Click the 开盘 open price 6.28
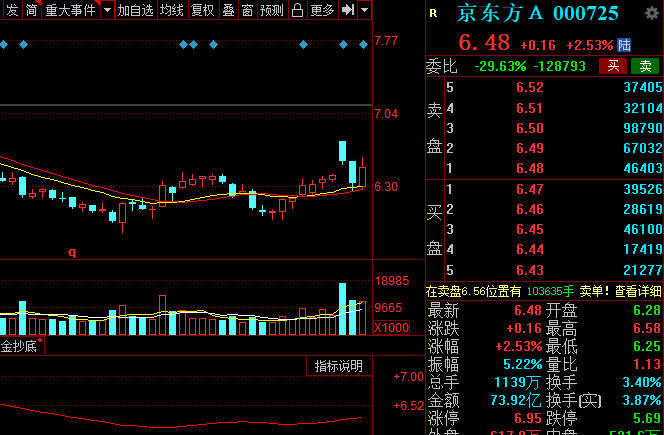Viewport: 664px width, 435px height. pos(647,310)
